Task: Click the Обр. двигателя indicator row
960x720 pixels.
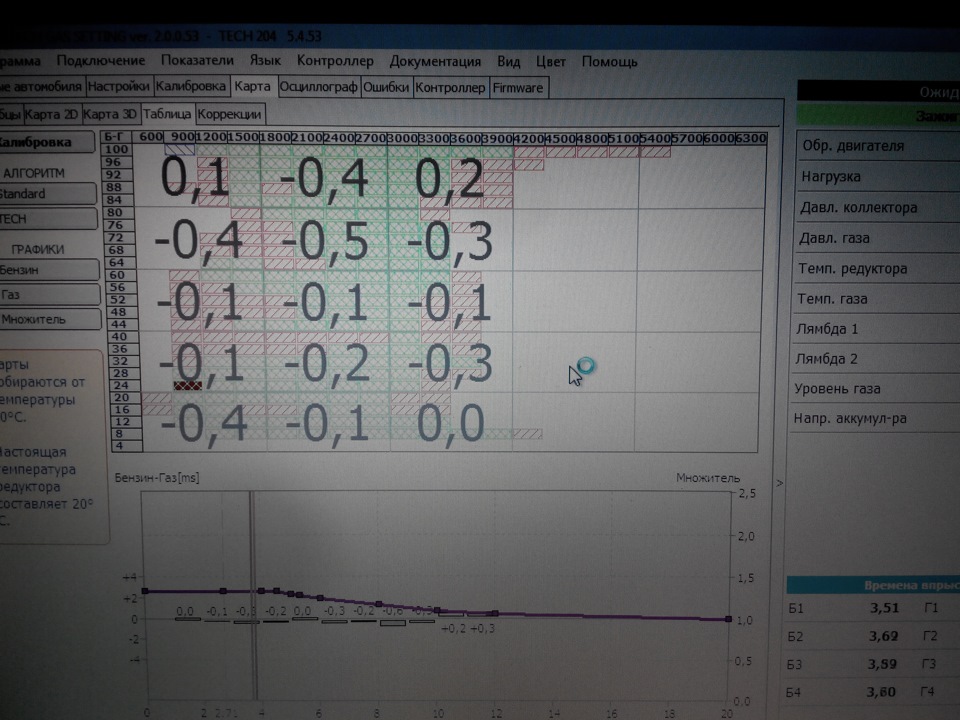Action: [877, 146]
